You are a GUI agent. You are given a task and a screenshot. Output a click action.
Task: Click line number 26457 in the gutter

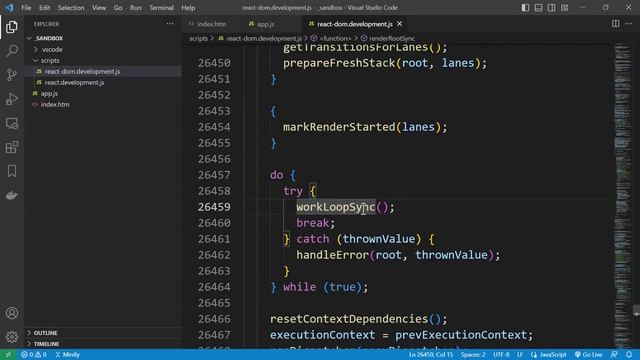(x=214, y=175)
